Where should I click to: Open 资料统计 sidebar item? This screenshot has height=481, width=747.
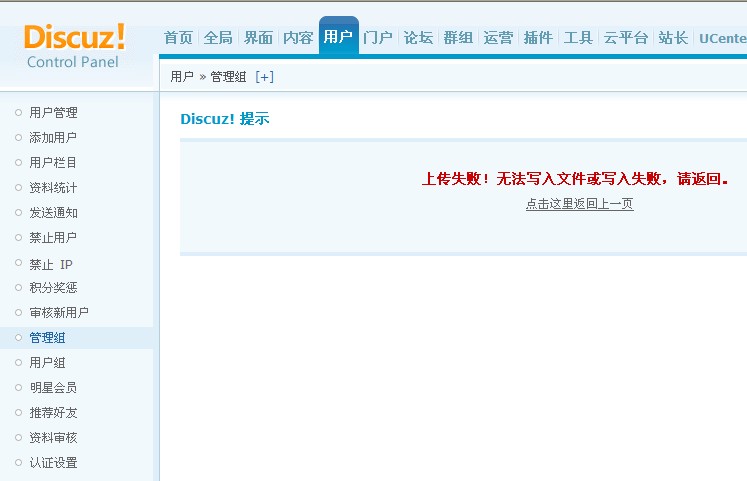pyautogui.click(x=53, y=188)
